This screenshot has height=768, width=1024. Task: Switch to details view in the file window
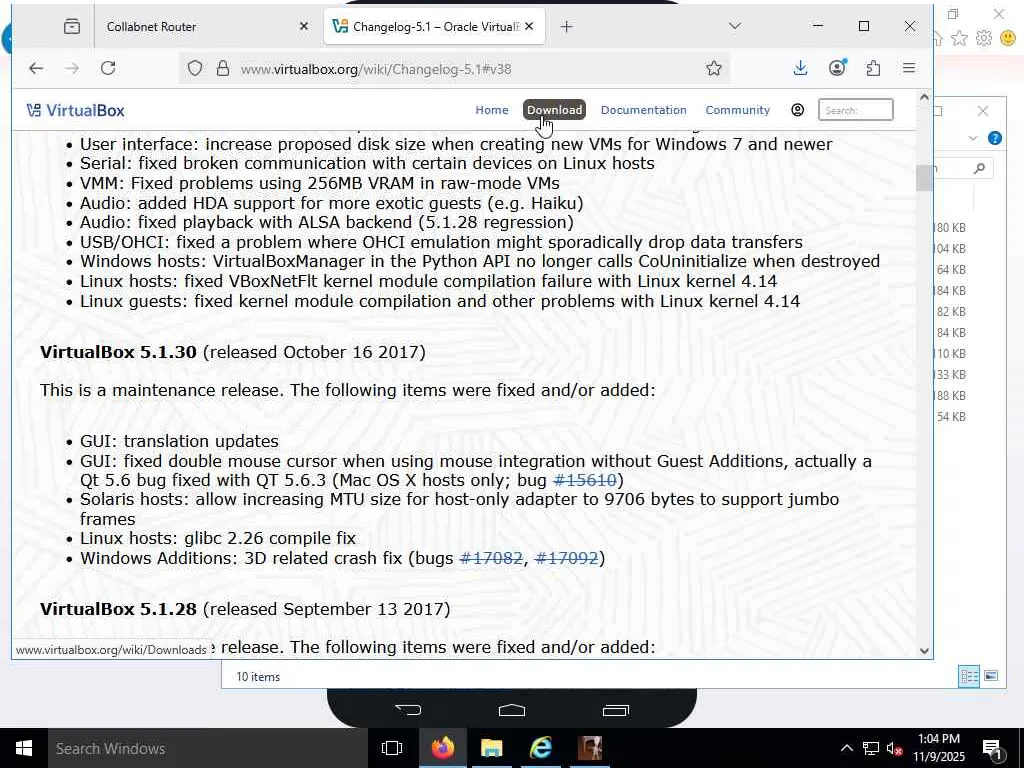[x=968, y=676]
